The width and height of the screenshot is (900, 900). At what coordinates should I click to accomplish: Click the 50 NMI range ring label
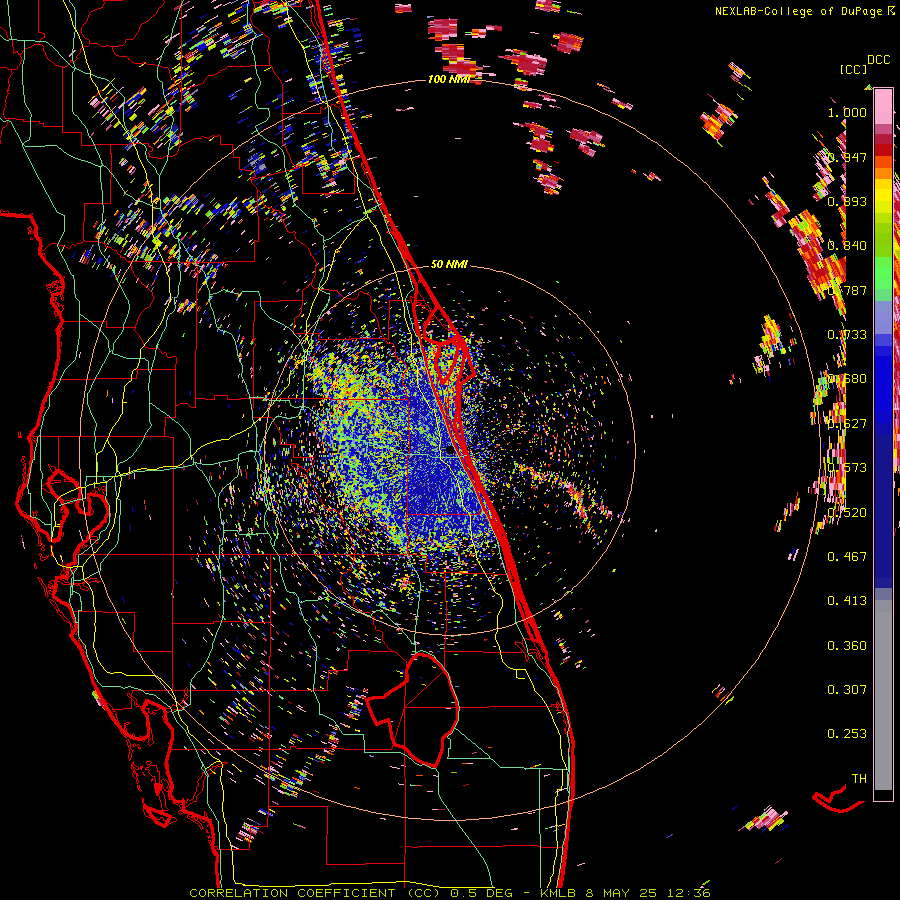(x=449, y=264)
